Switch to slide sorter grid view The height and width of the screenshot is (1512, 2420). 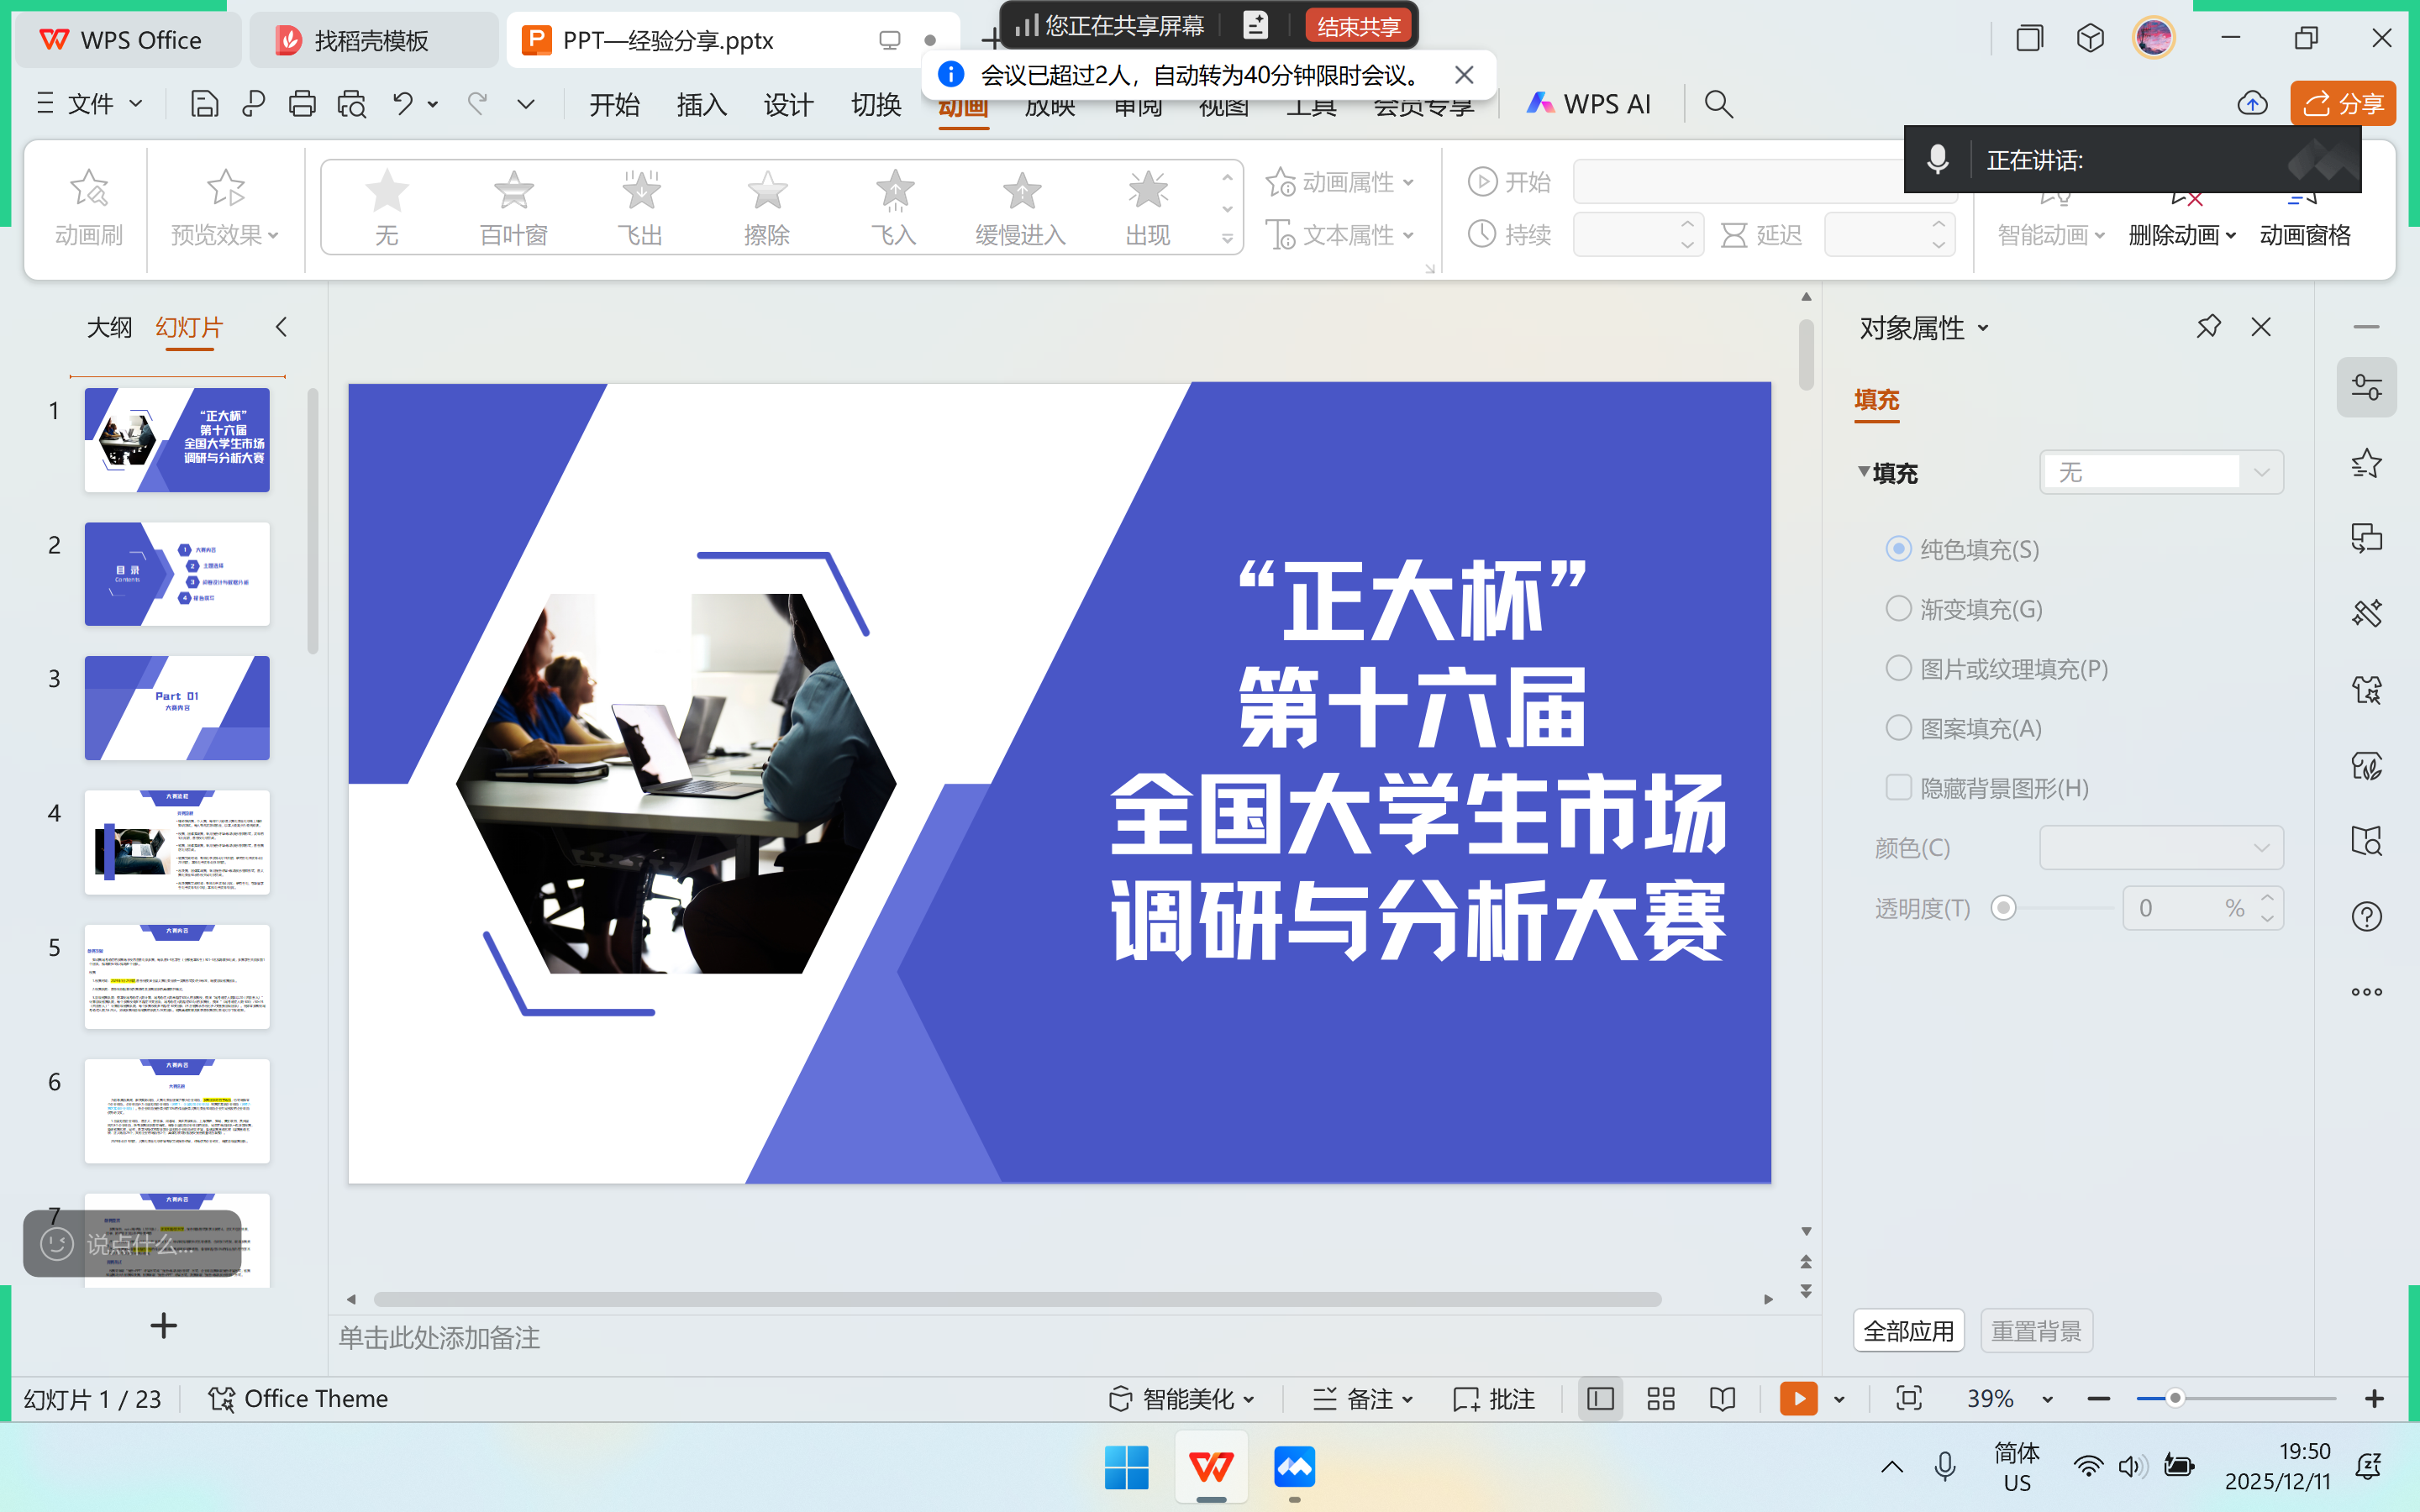pos(1661,1398)
